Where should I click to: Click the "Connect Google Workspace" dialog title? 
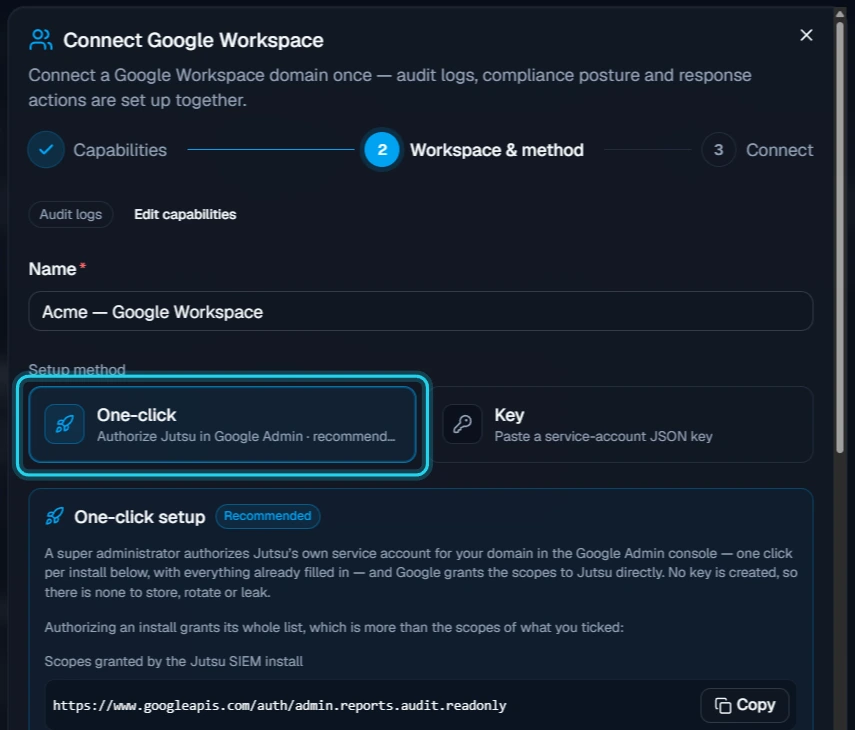point(194,40)
